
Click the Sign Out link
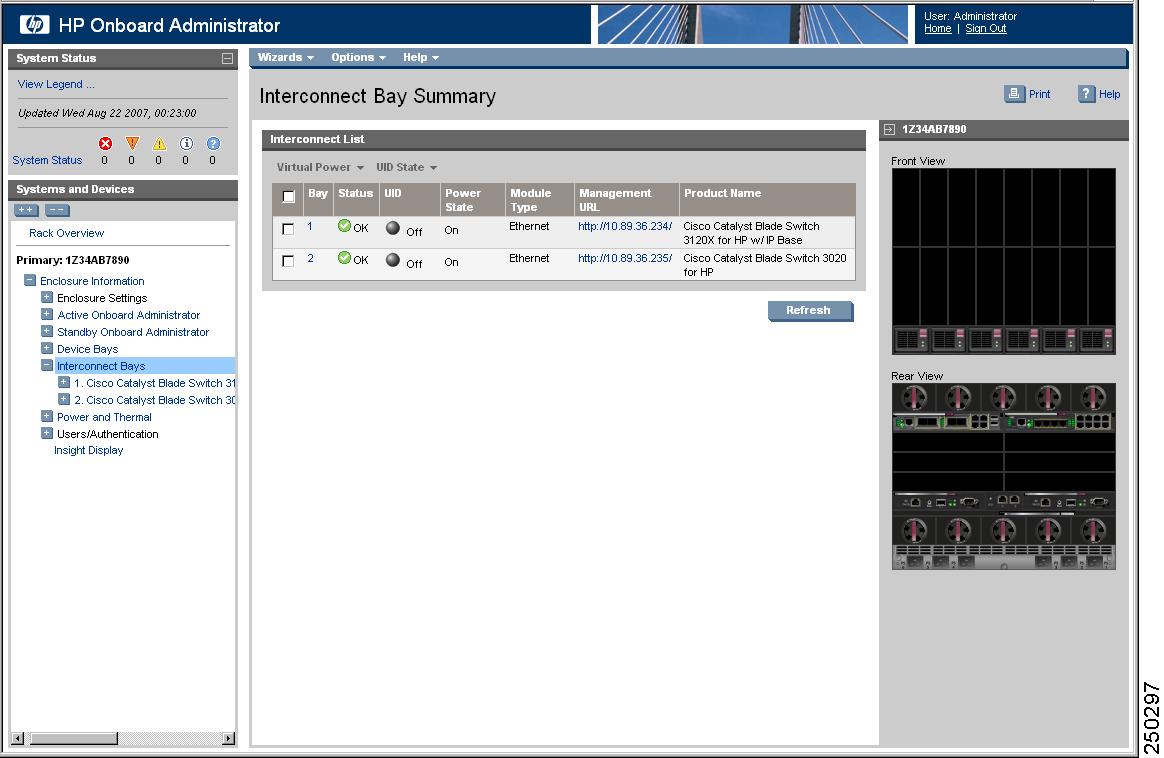click(x=986, y=28)
